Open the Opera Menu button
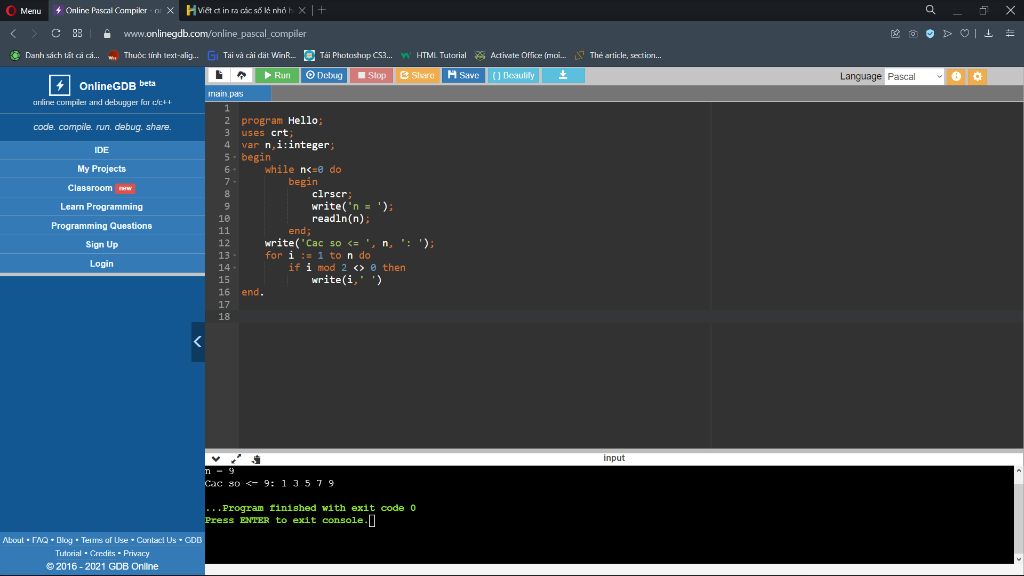 pyautogui.click(x=24, y=10)
